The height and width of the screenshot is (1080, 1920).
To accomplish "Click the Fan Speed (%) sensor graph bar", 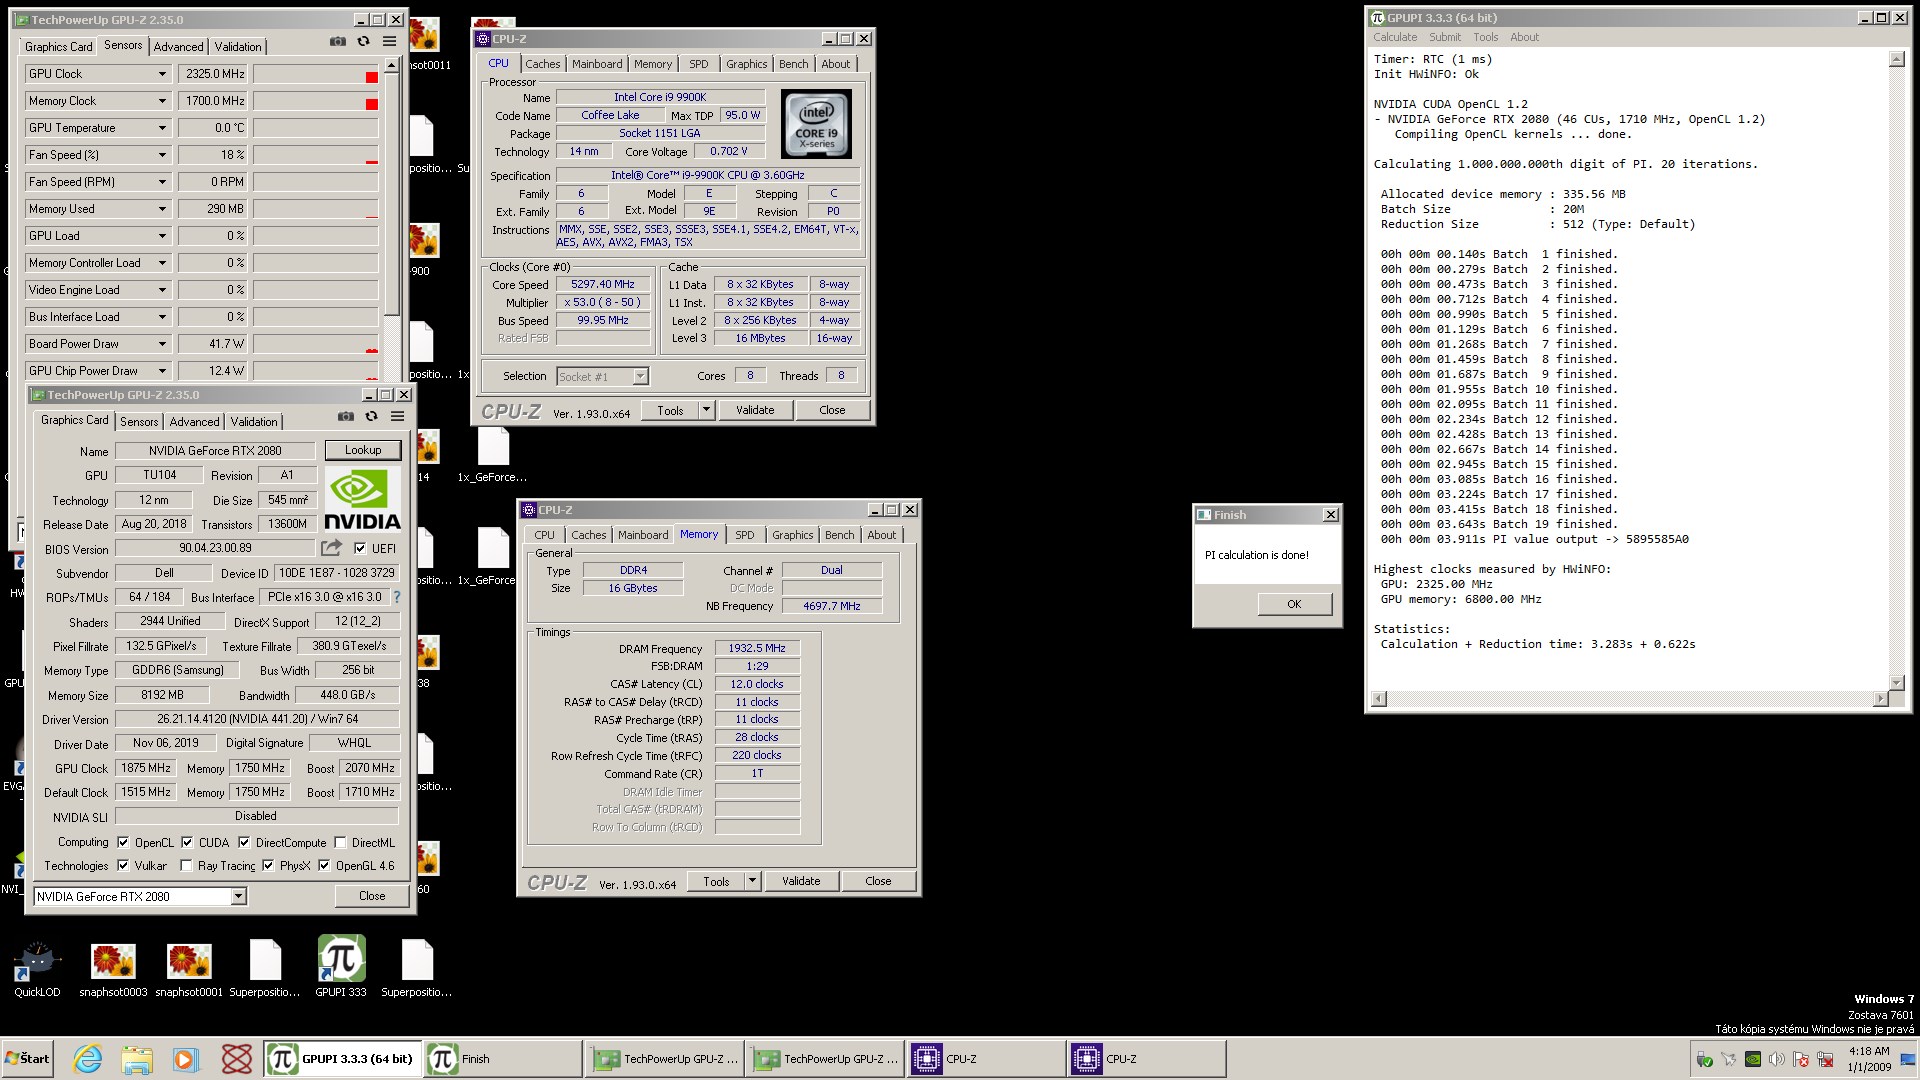I will click(316, 155).
